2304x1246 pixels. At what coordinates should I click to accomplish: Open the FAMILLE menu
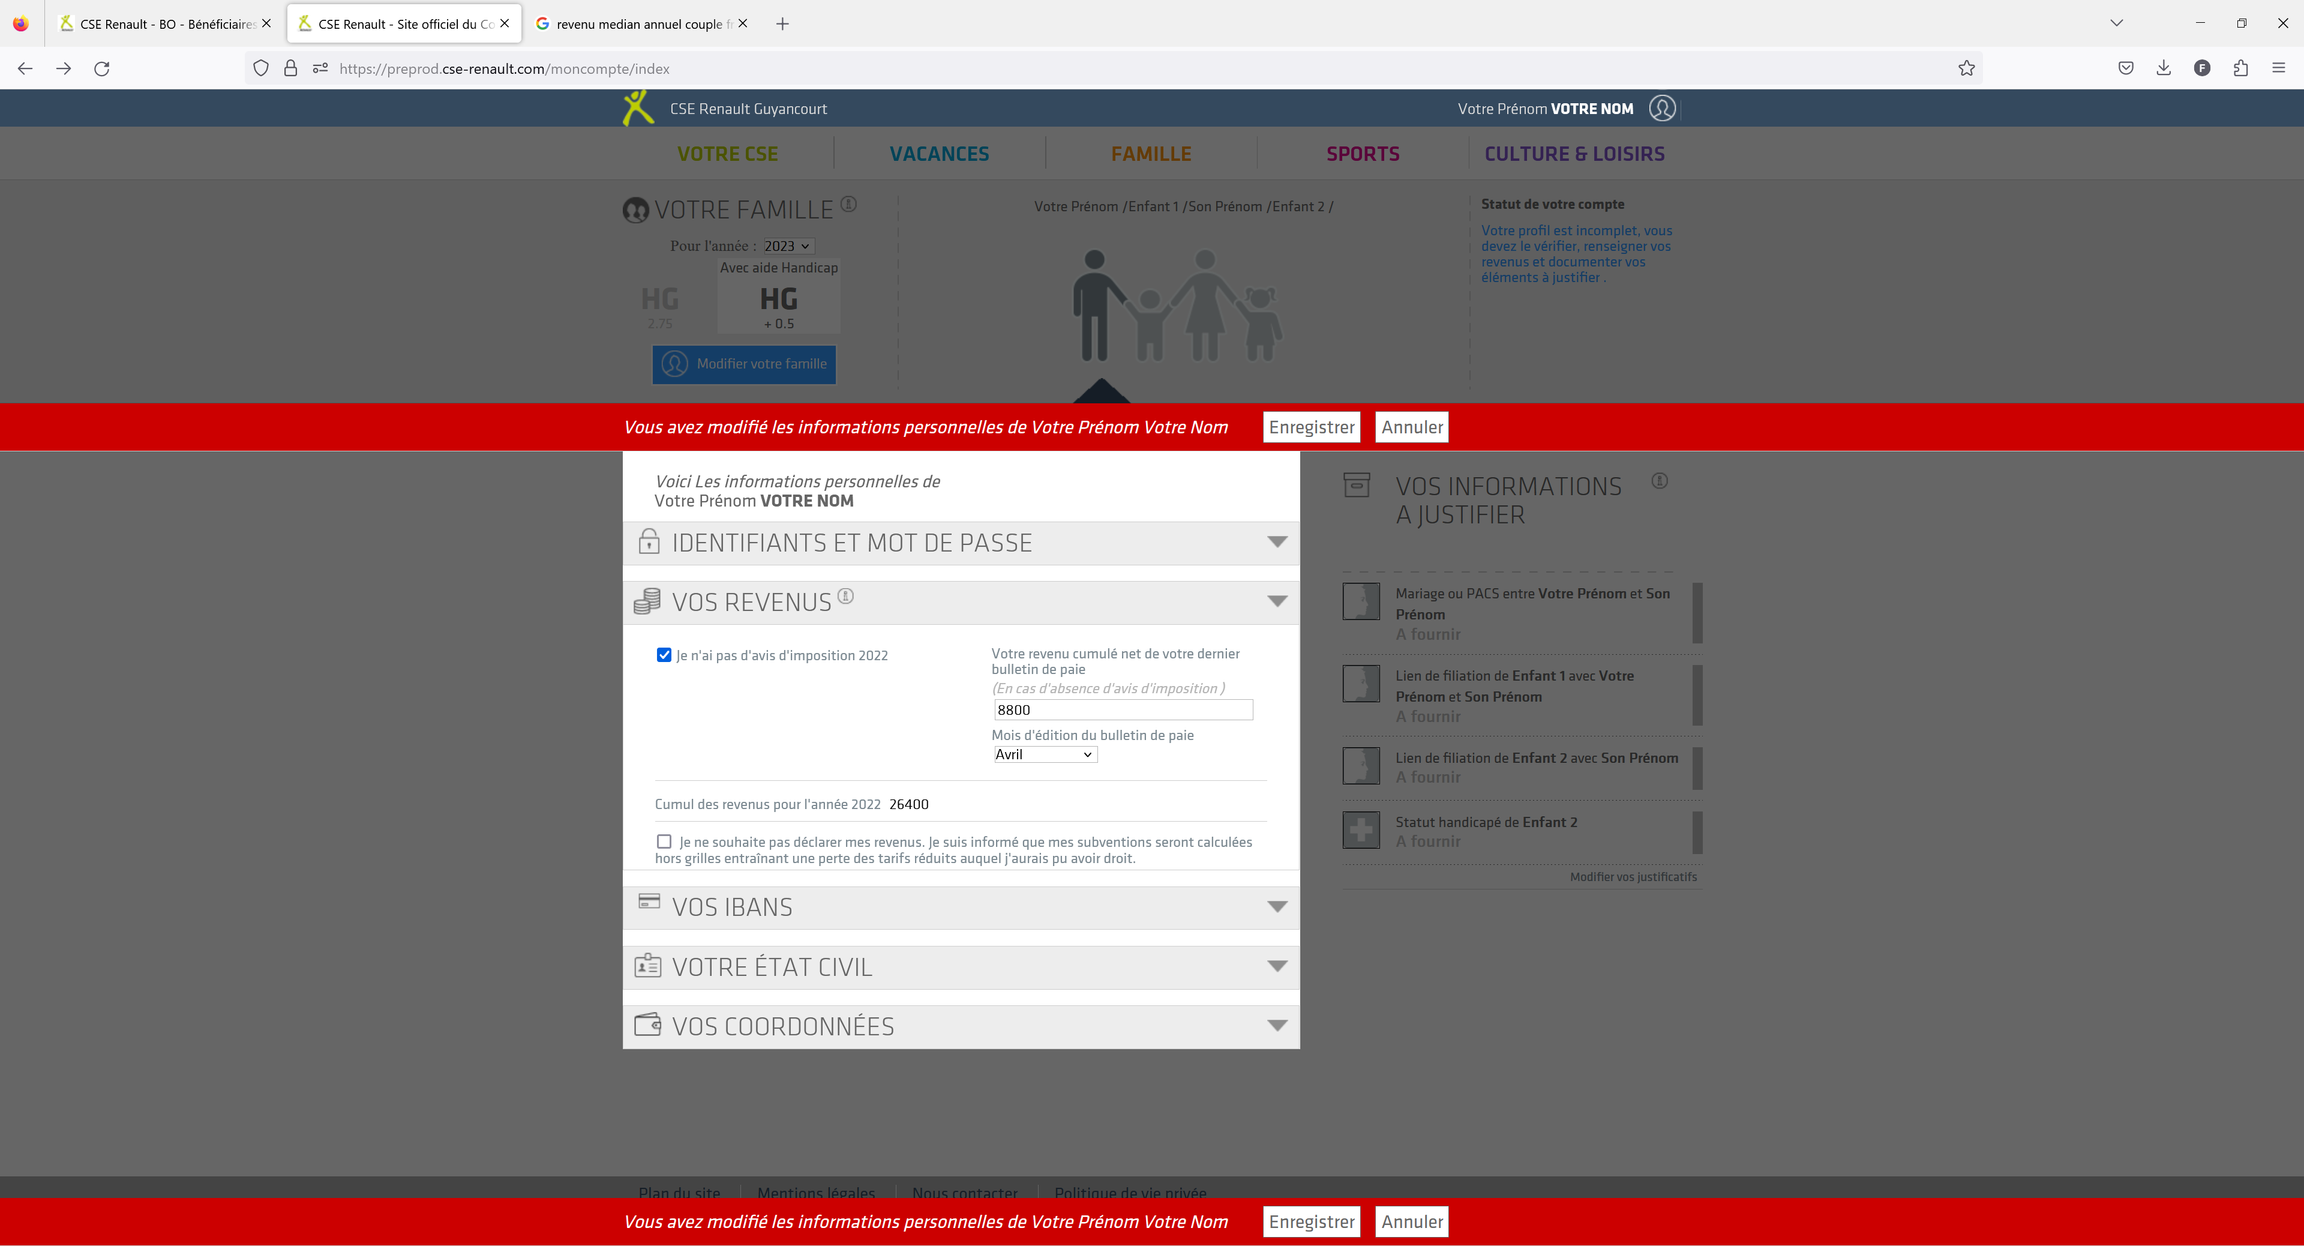[x=1151, y=154]
